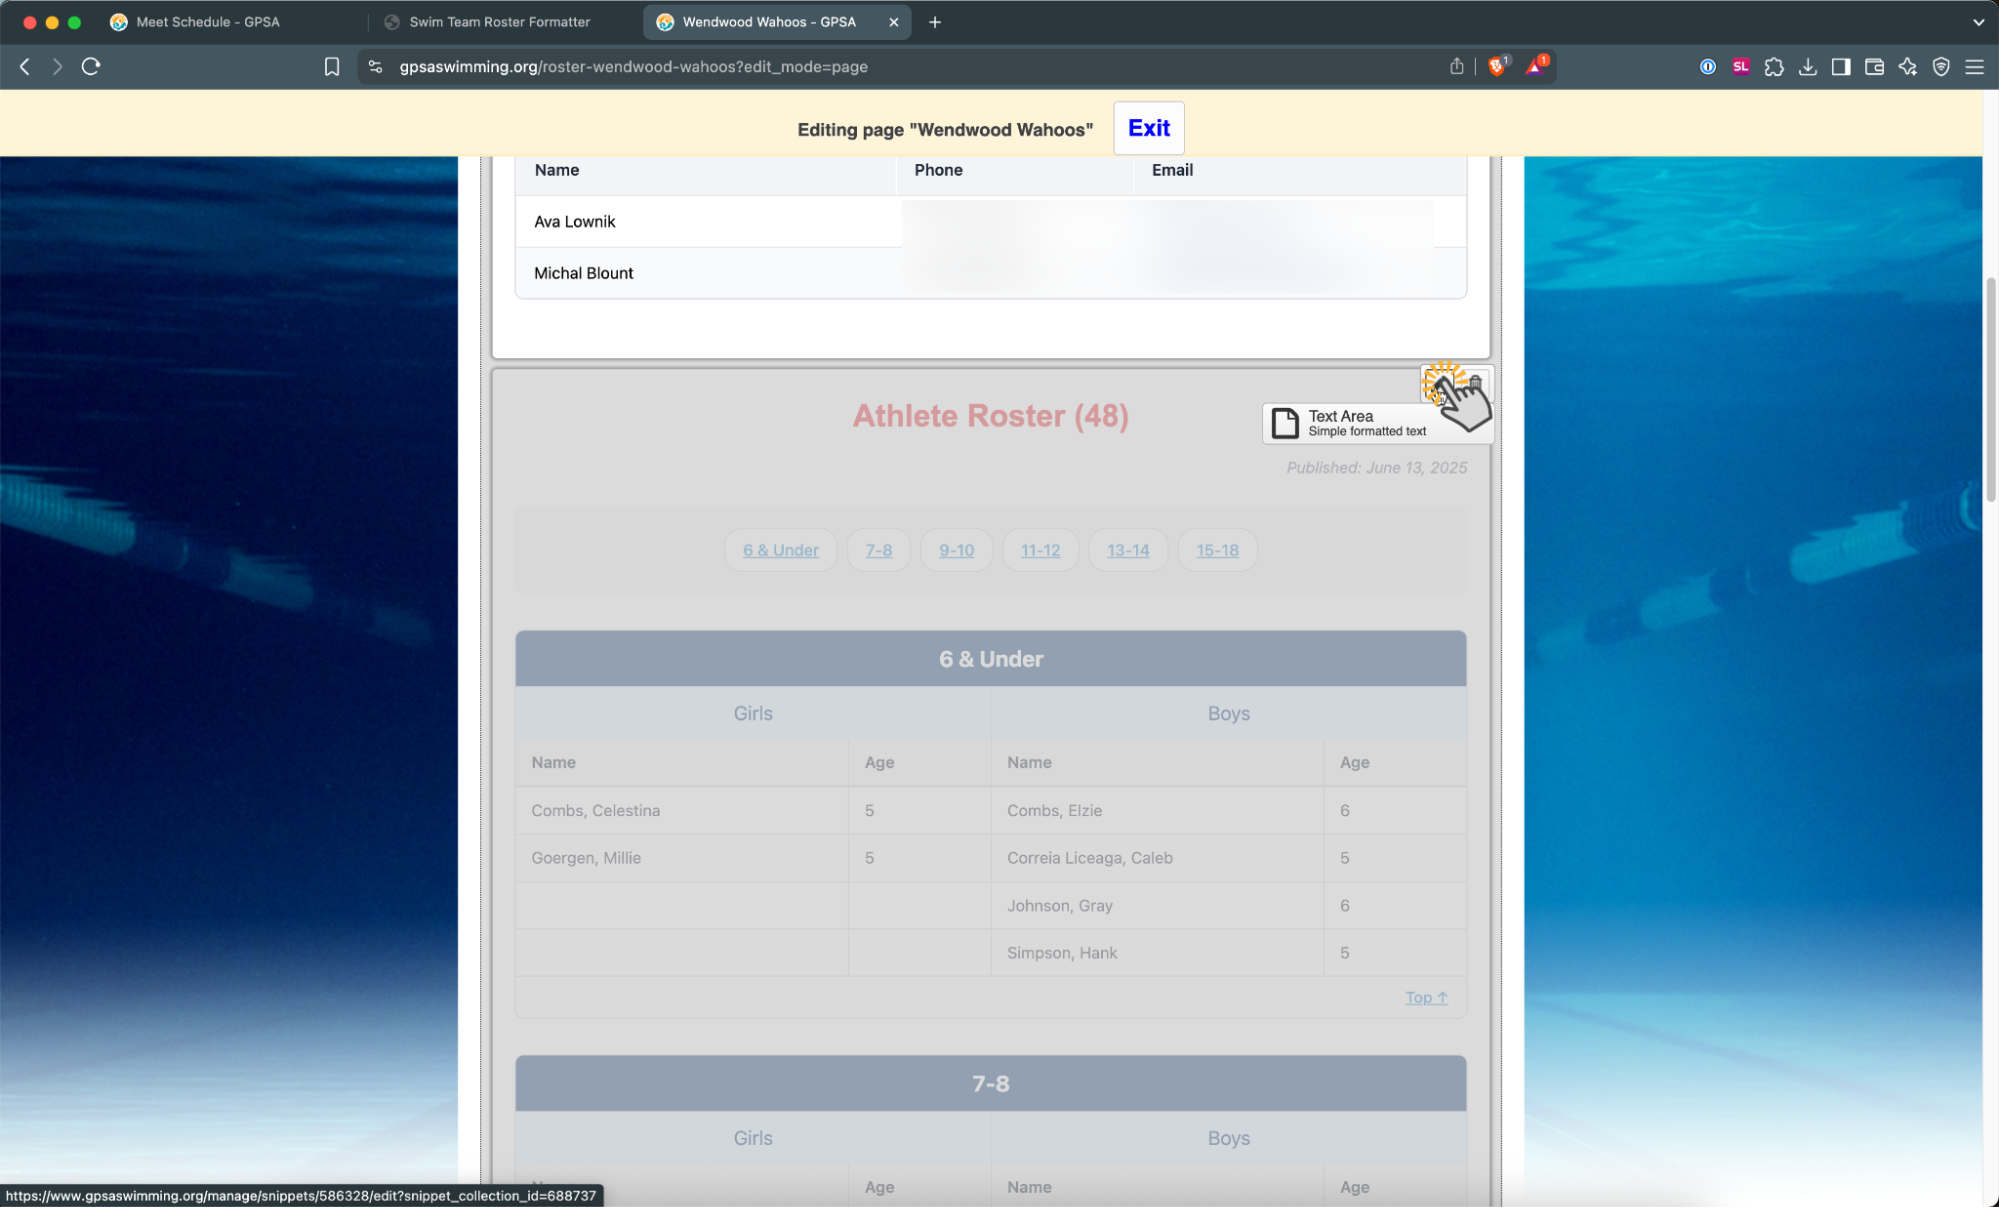Viewport: 1999px width, 1208px height.
Task: Open the site settings icon in address bar
Action: [x=375, y=66]
